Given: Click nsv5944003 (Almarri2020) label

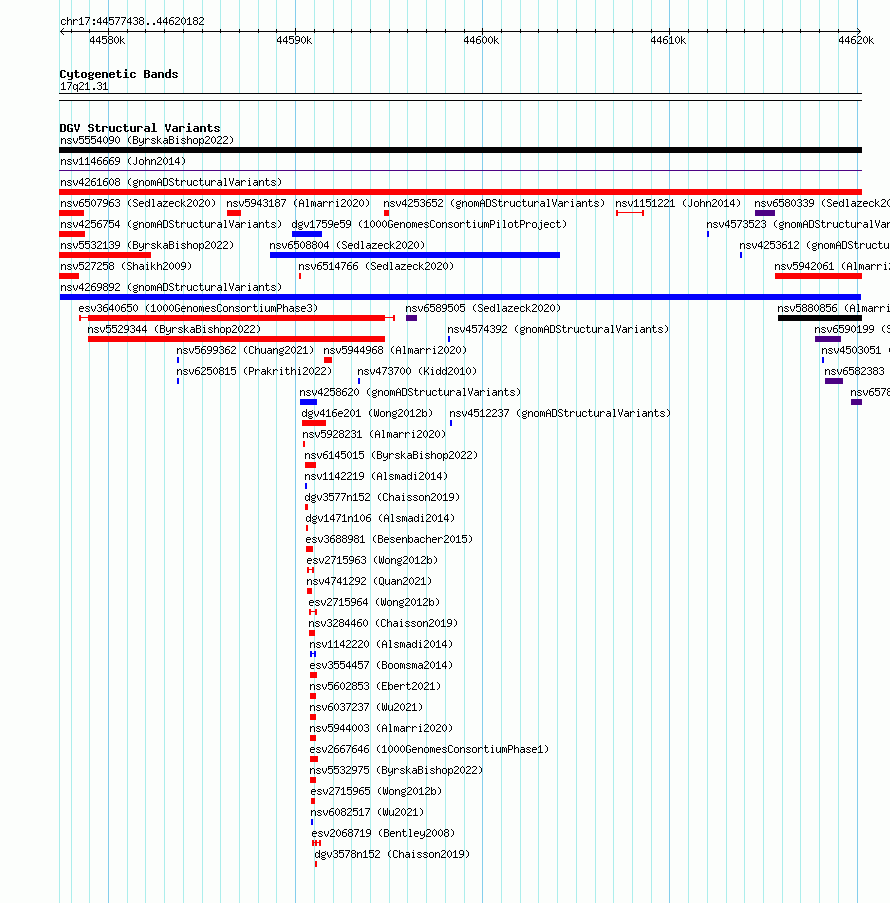Looking at the screenshot, I should click(381, 729).
